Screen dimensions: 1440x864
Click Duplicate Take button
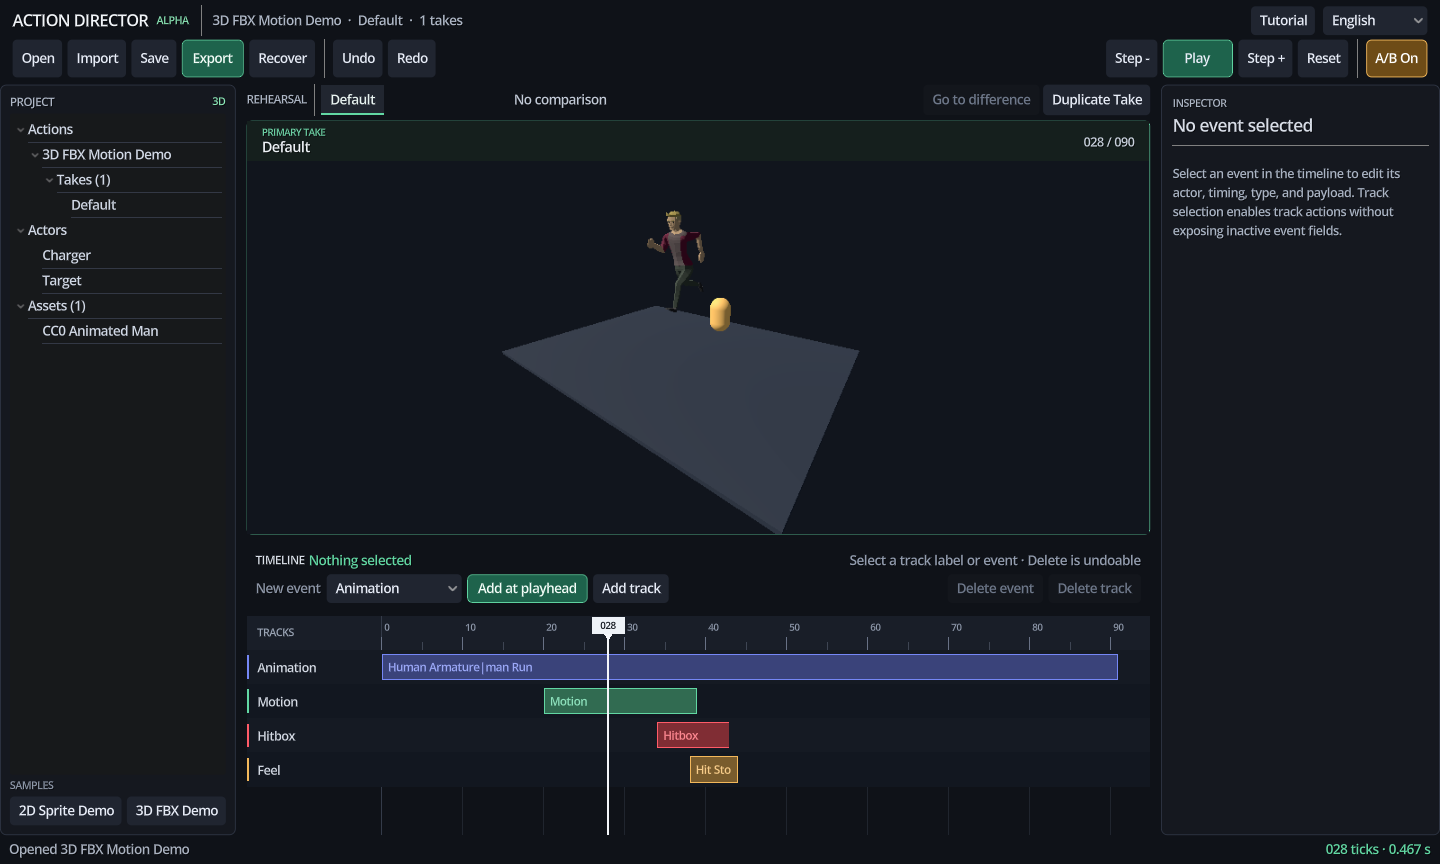[x=1096, y=99]
